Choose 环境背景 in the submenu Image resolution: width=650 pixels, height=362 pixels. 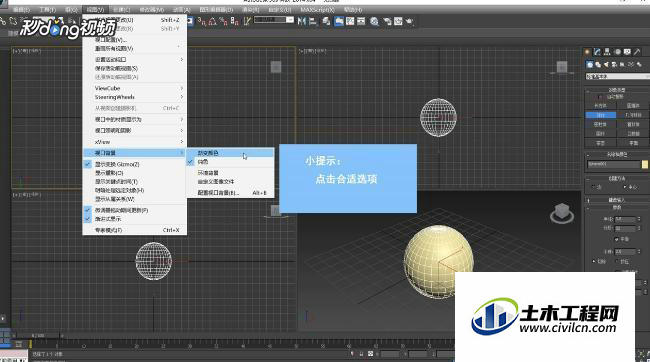[x=230, y=173]
